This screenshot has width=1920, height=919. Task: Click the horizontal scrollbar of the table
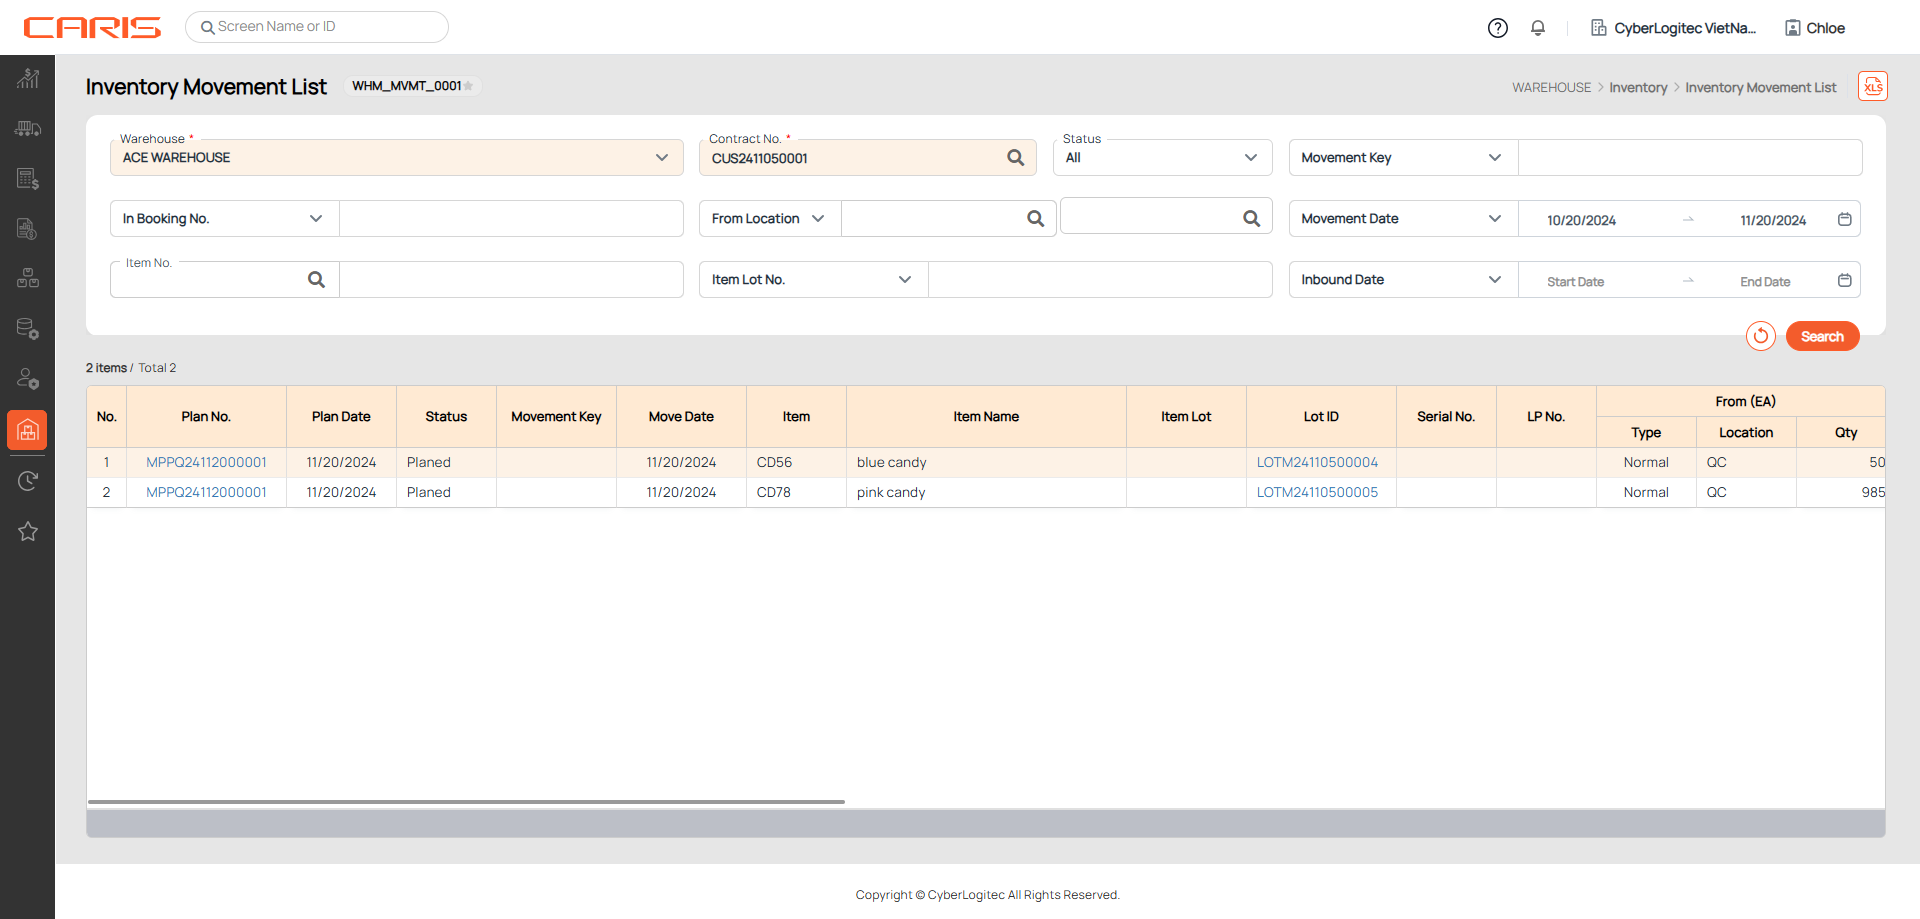click(x=466, y=801)
